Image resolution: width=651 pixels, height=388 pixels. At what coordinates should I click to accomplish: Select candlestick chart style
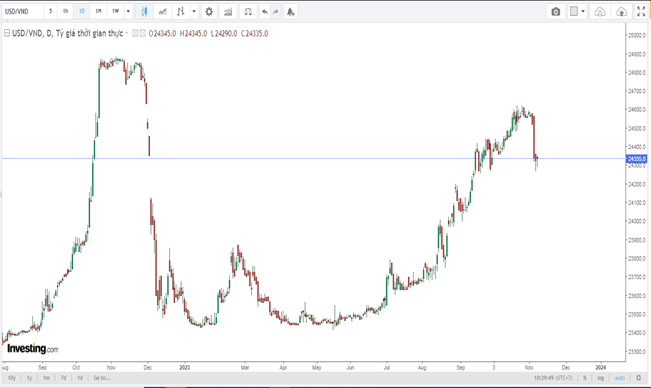click(144, 12)
